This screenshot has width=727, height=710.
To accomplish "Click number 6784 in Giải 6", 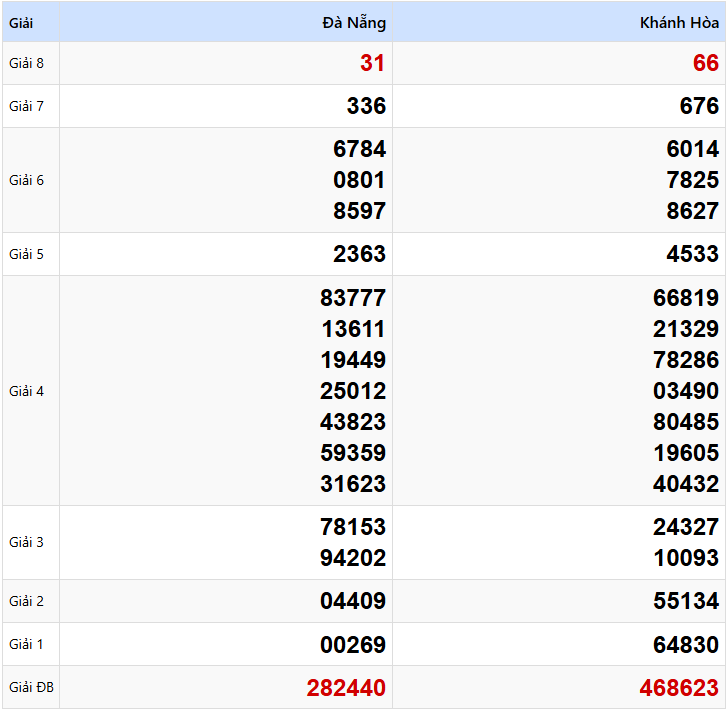I will pos(359,149).
